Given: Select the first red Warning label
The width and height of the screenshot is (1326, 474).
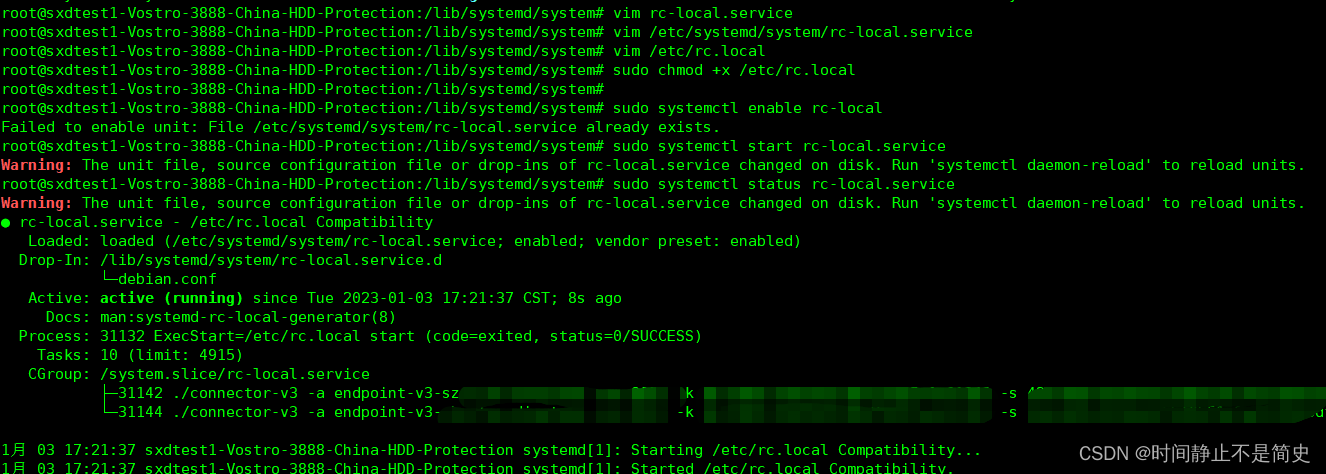Looking at the screenshot, I should coord(37,165).
